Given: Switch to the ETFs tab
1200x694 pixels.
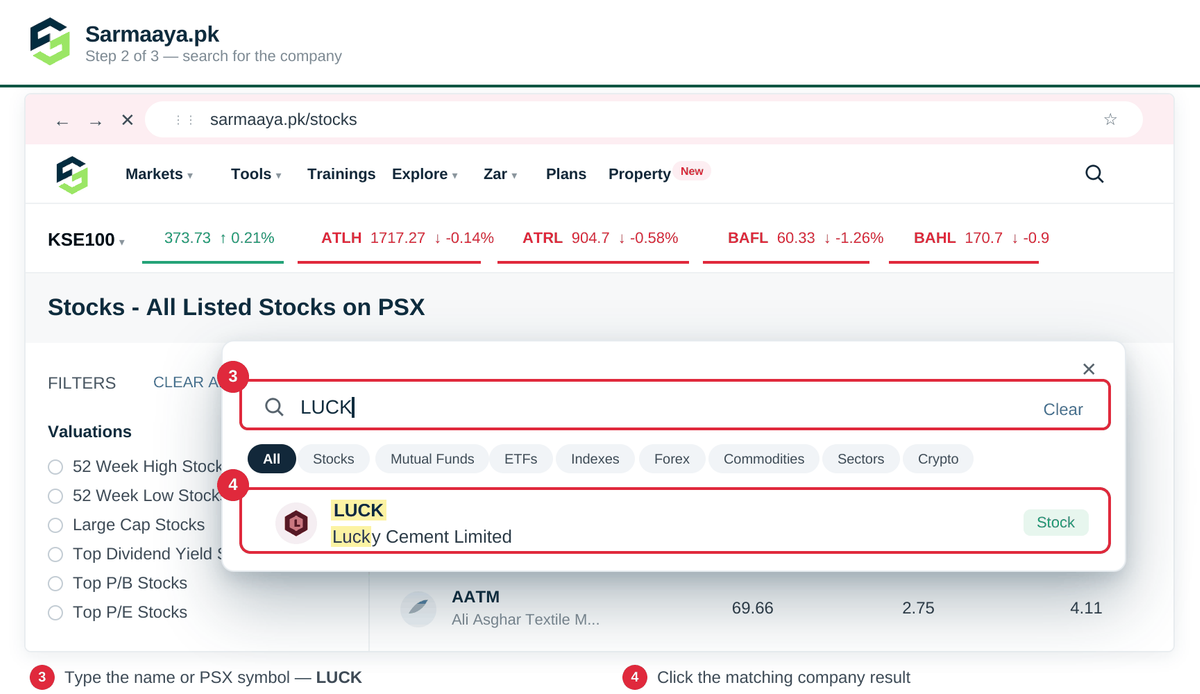Looking at the screenshot, I should click(521, 459).
